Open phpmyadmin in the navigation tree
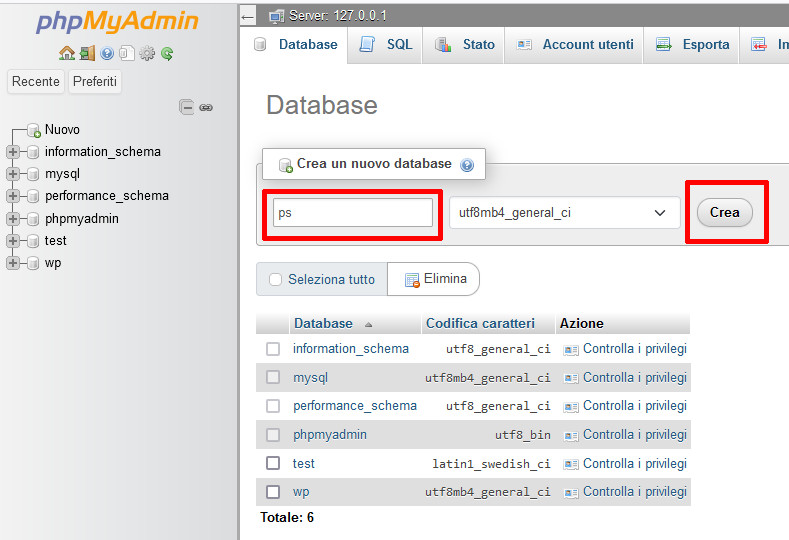This screenshot has height=540, width=789. tap(82, 219)
